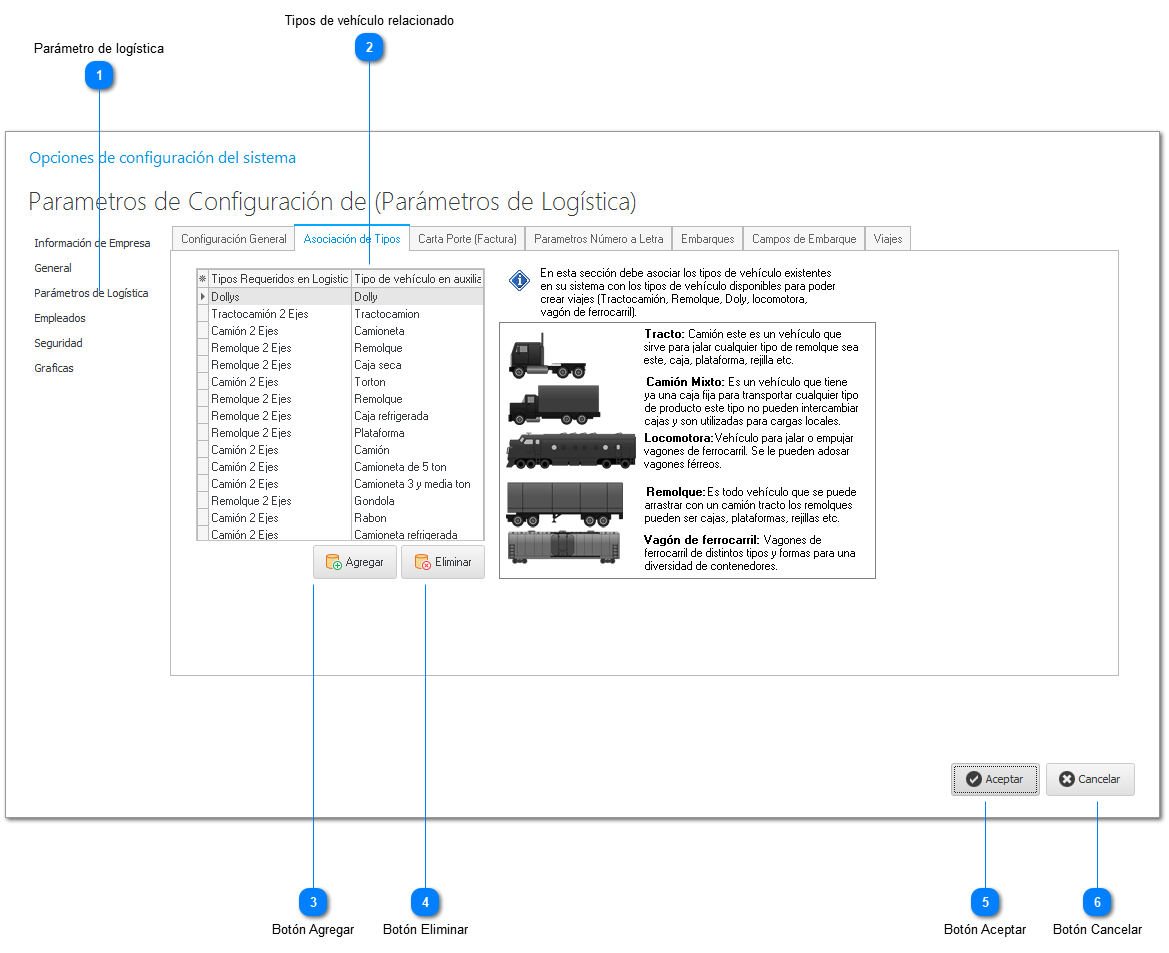This screenshot has height=953, width=1169.
Task: Open Seguridad in the sidebar
Action: pos(58,343)
